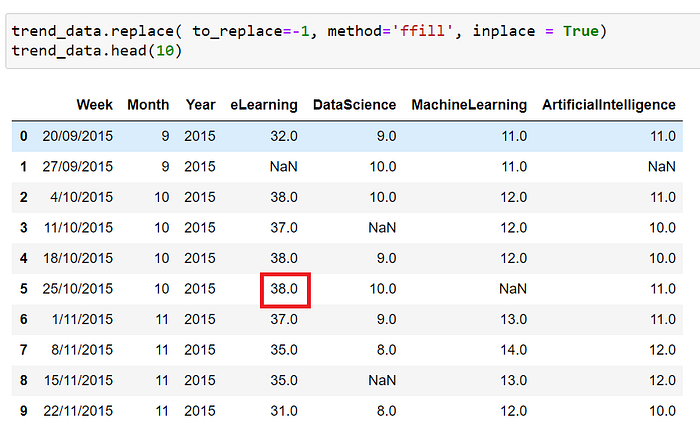The height and width of the screenshot is (436, 700).
Task: Click the Month value 11 in row 8
Action: point(162,381)
